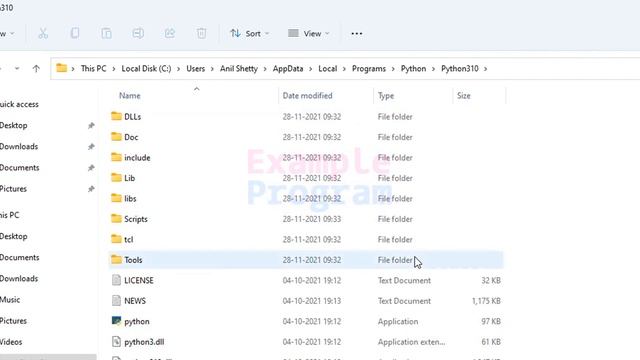The width and height of the screenshot is (640, 360).
Task: Click the Share icon in toolbar
Action: pyautogui.click(x=170, y=33)
